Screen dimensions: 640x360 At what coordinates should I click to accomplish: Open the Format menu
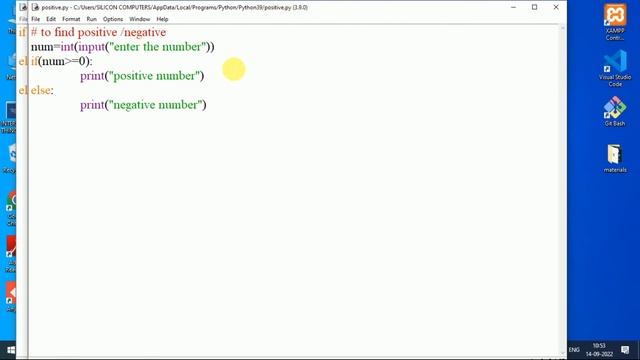tap(71, 19)
